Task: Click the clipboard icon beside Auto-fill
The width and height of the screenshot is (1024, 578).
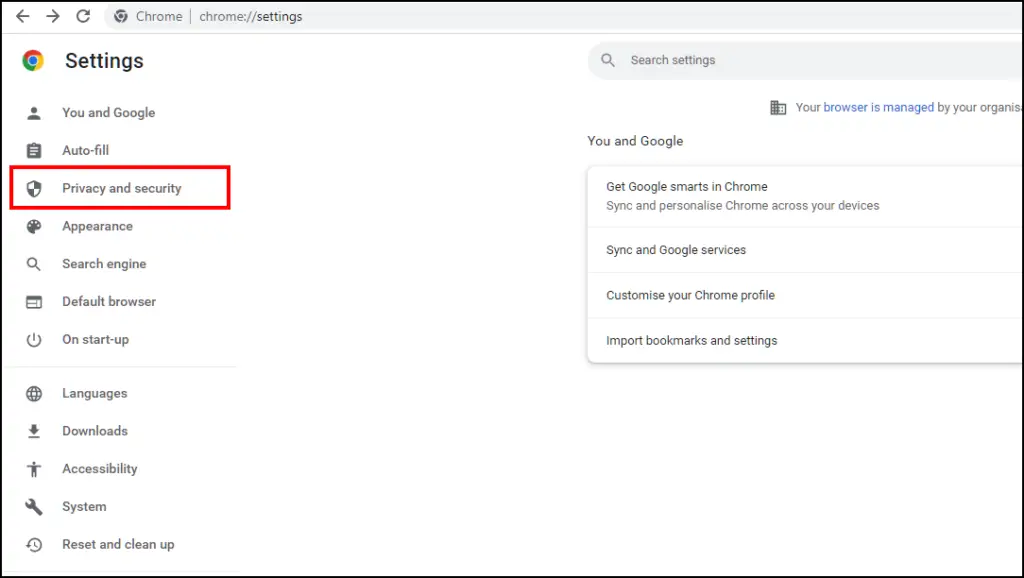Action: click(x=34, y=151)
